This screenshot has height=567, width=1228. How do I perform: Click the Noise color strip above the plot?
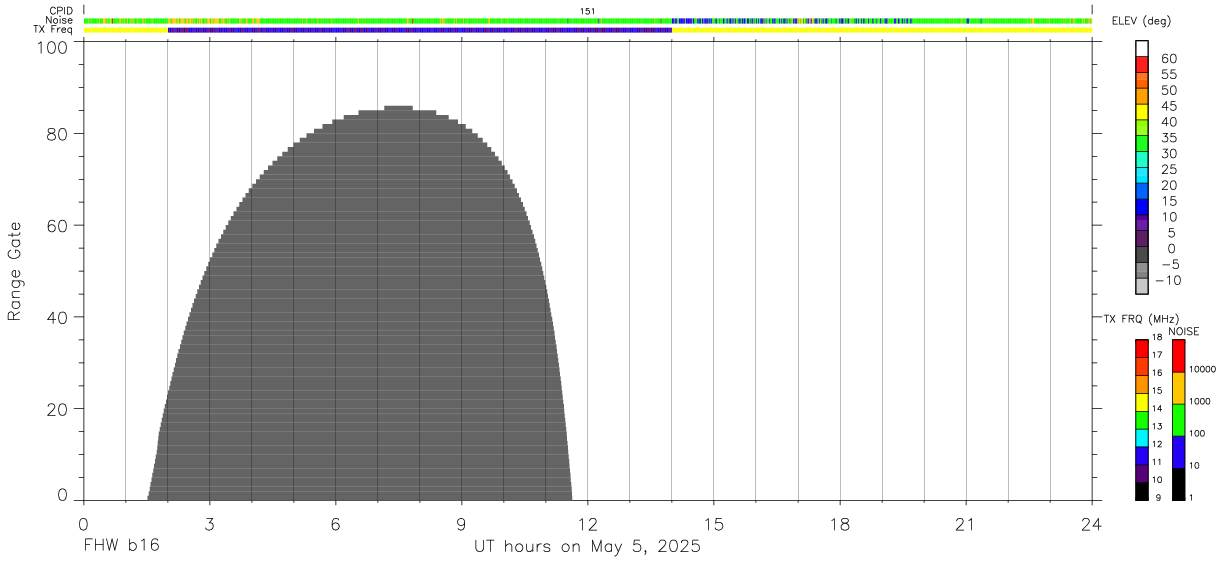[x=588, y=20]
